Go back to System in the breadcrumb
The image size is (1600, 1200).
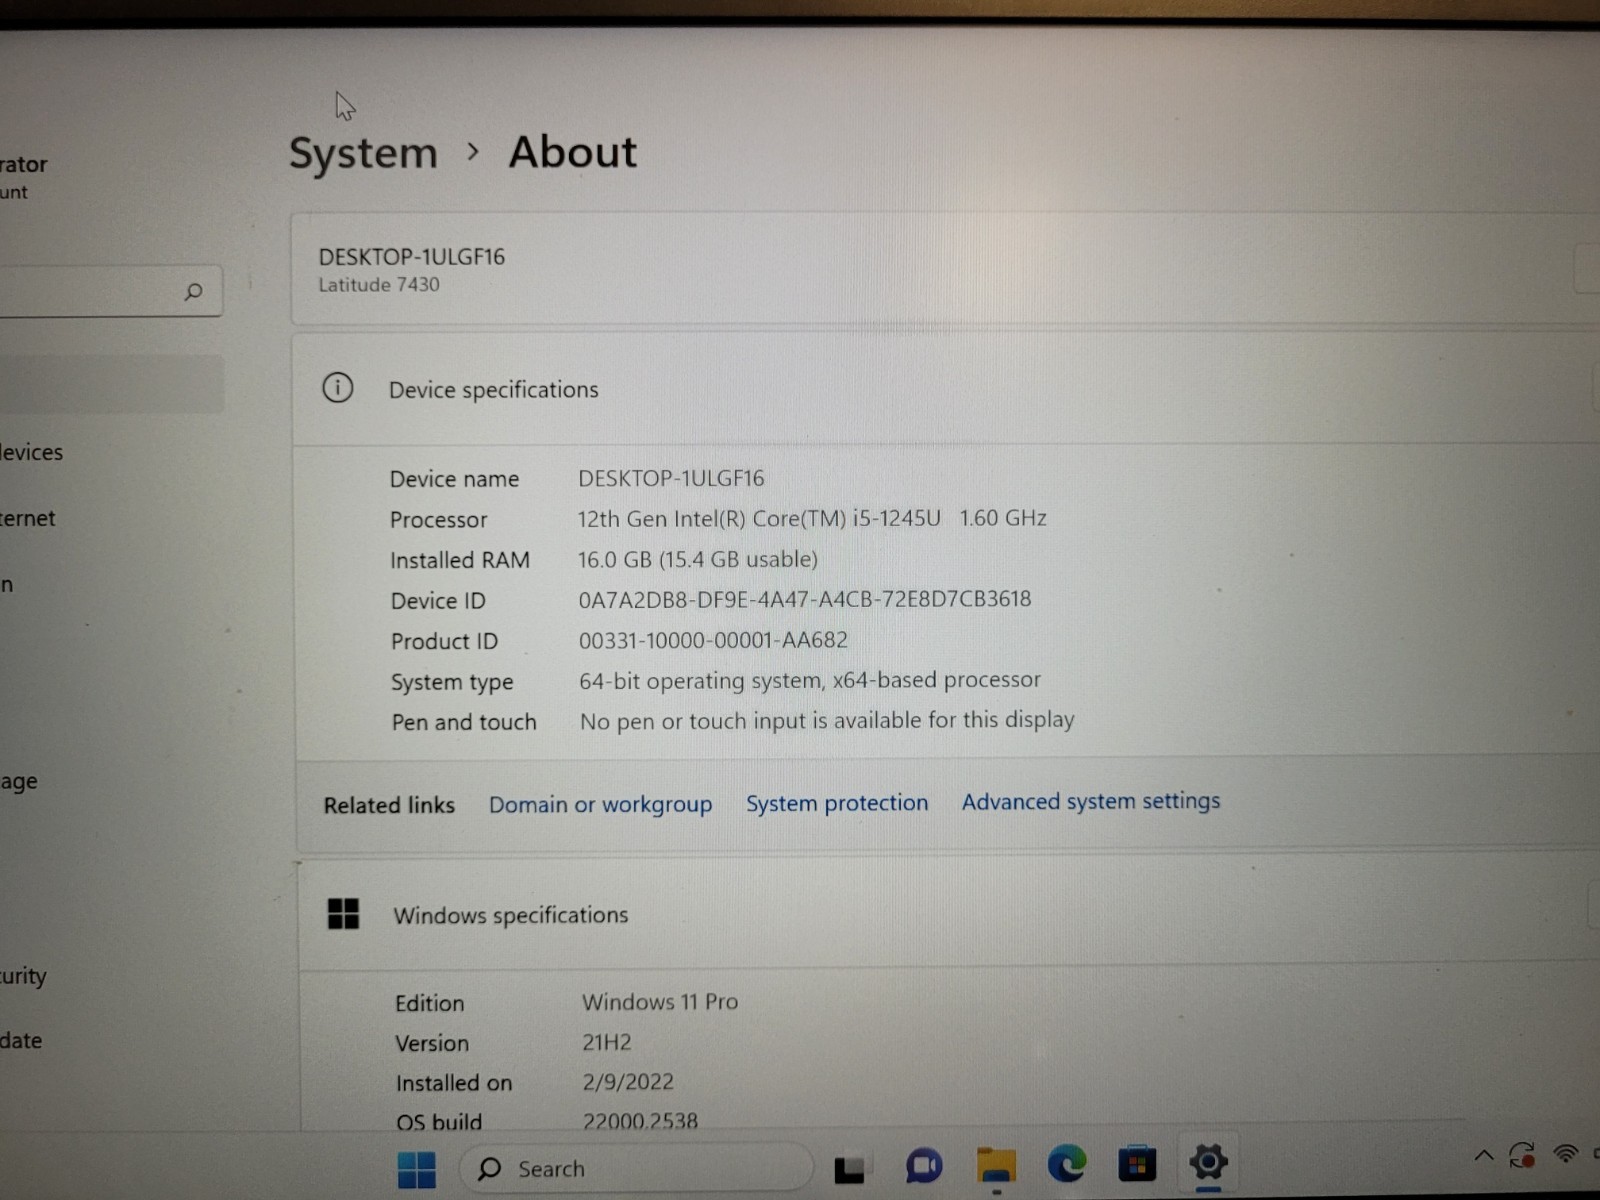click(x=363, y=153)
